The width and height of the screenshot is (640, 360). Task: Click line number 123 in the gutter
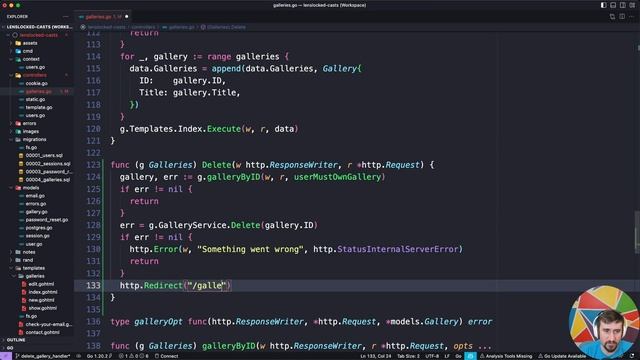point(93,165)
